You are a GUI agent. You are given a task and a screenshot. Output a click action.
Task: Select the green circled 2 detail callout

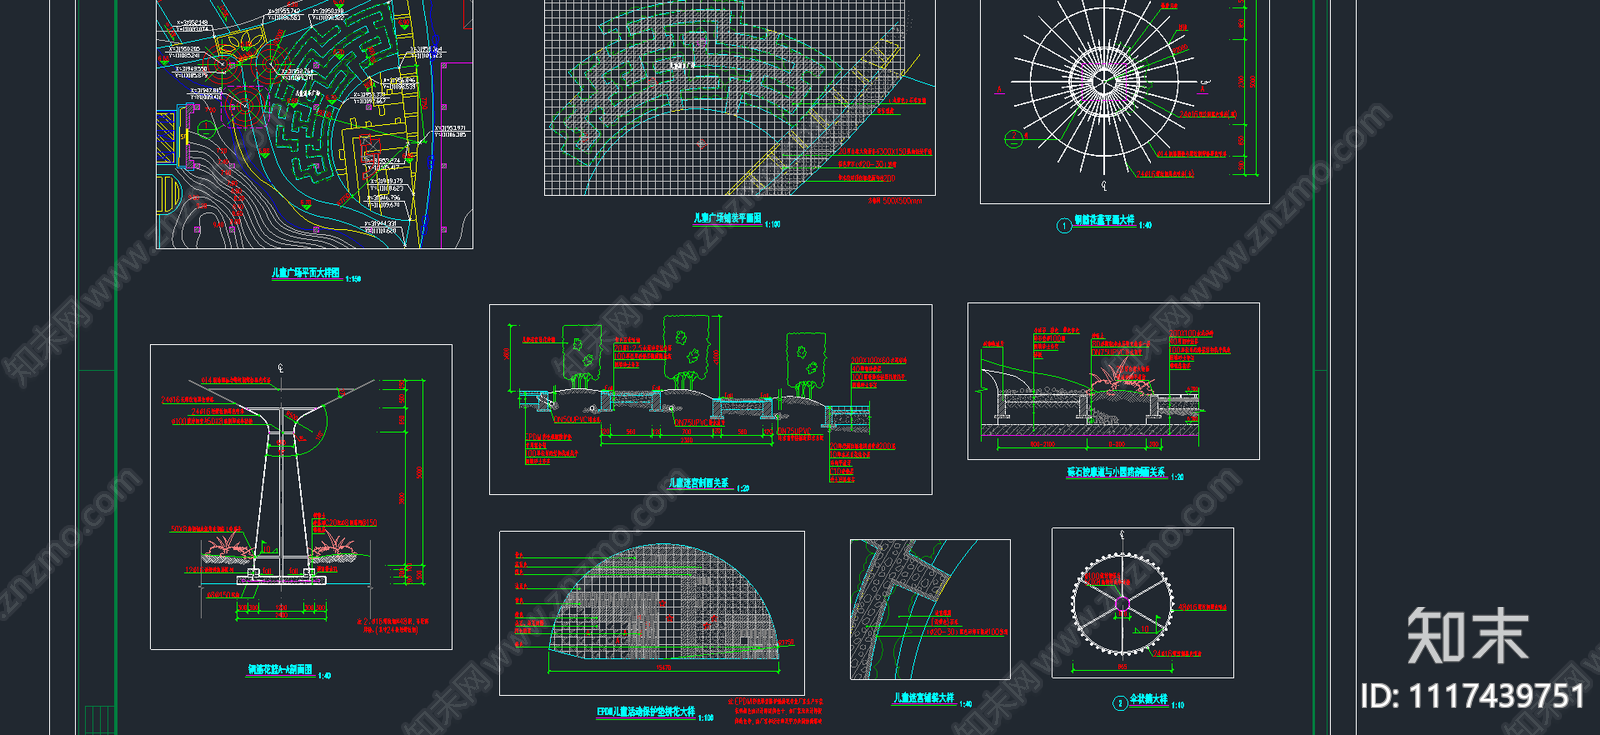click(x=1013, y=140)
